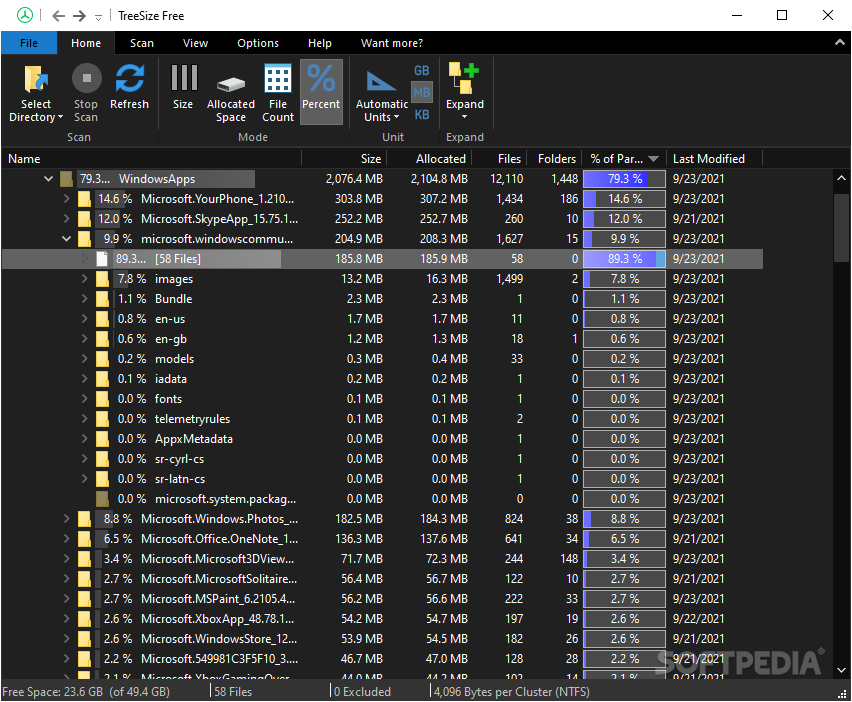Viewport: 852px width, 702px height.
Task: Refresh the scan results
Action: pos(129,87)
